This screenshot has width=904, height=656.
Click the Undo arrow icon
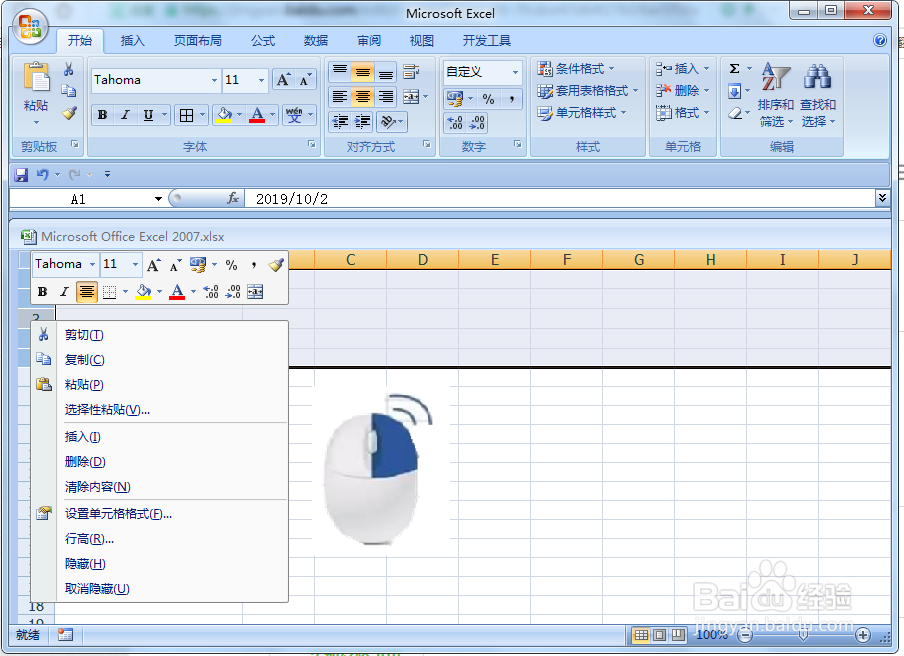(43, 175)
